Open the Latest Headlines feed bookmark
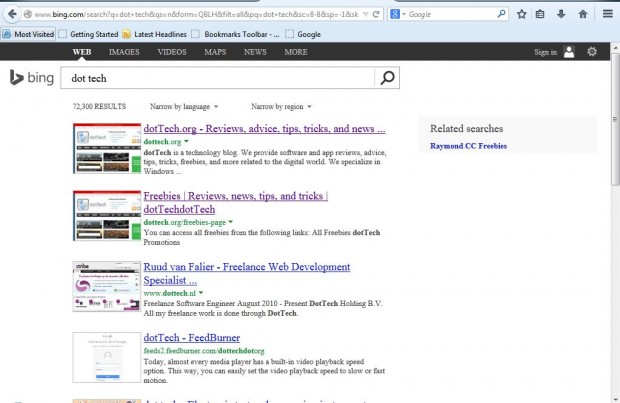 pyautogui.click(x=154, y=34)
